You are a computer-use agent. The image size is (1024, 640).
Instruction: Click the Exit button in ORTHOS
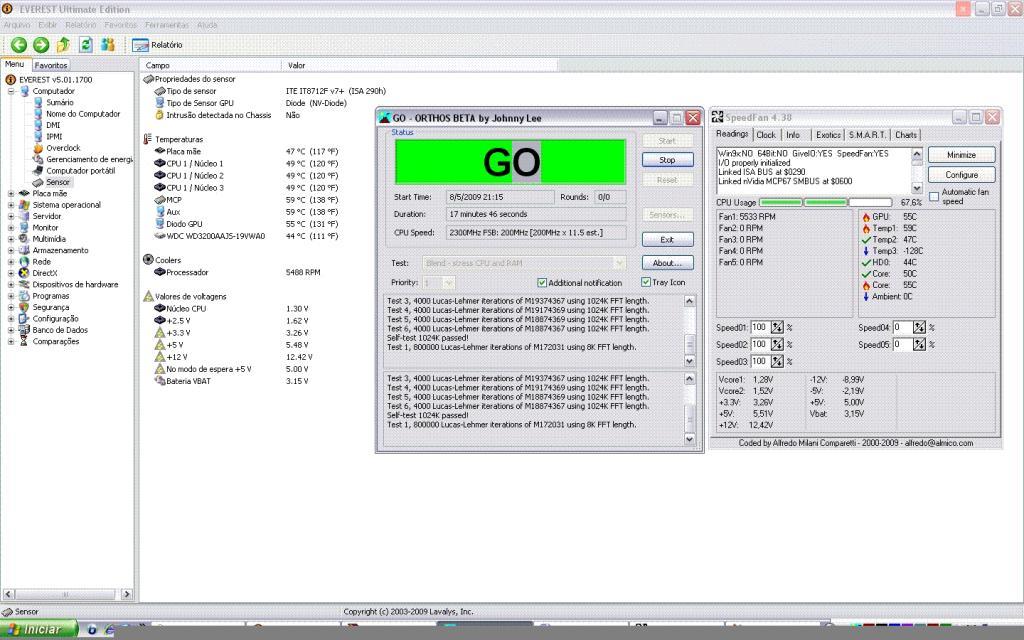667,240
